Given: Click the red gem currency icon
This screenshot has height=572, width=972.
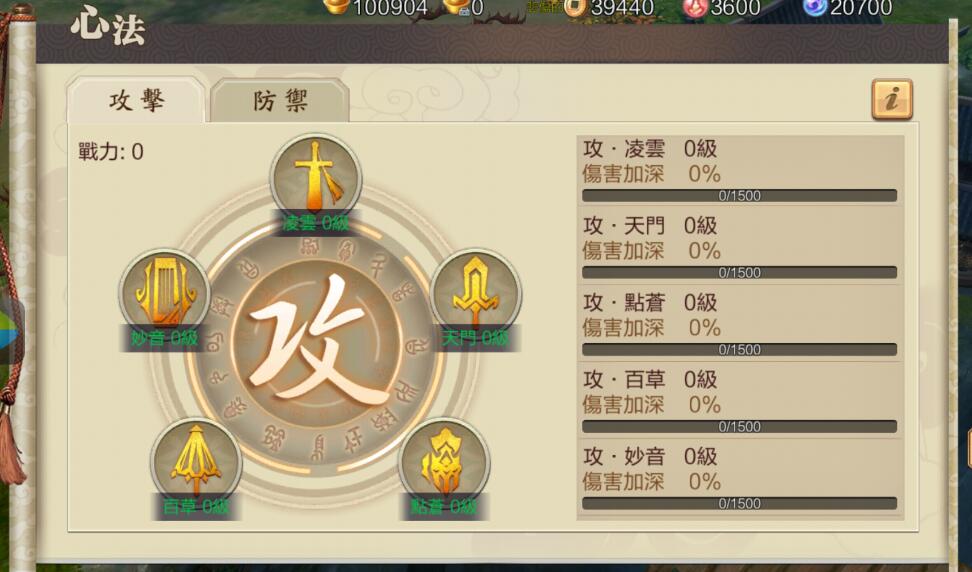Looking at the screenshot, I should coord(695,7).
